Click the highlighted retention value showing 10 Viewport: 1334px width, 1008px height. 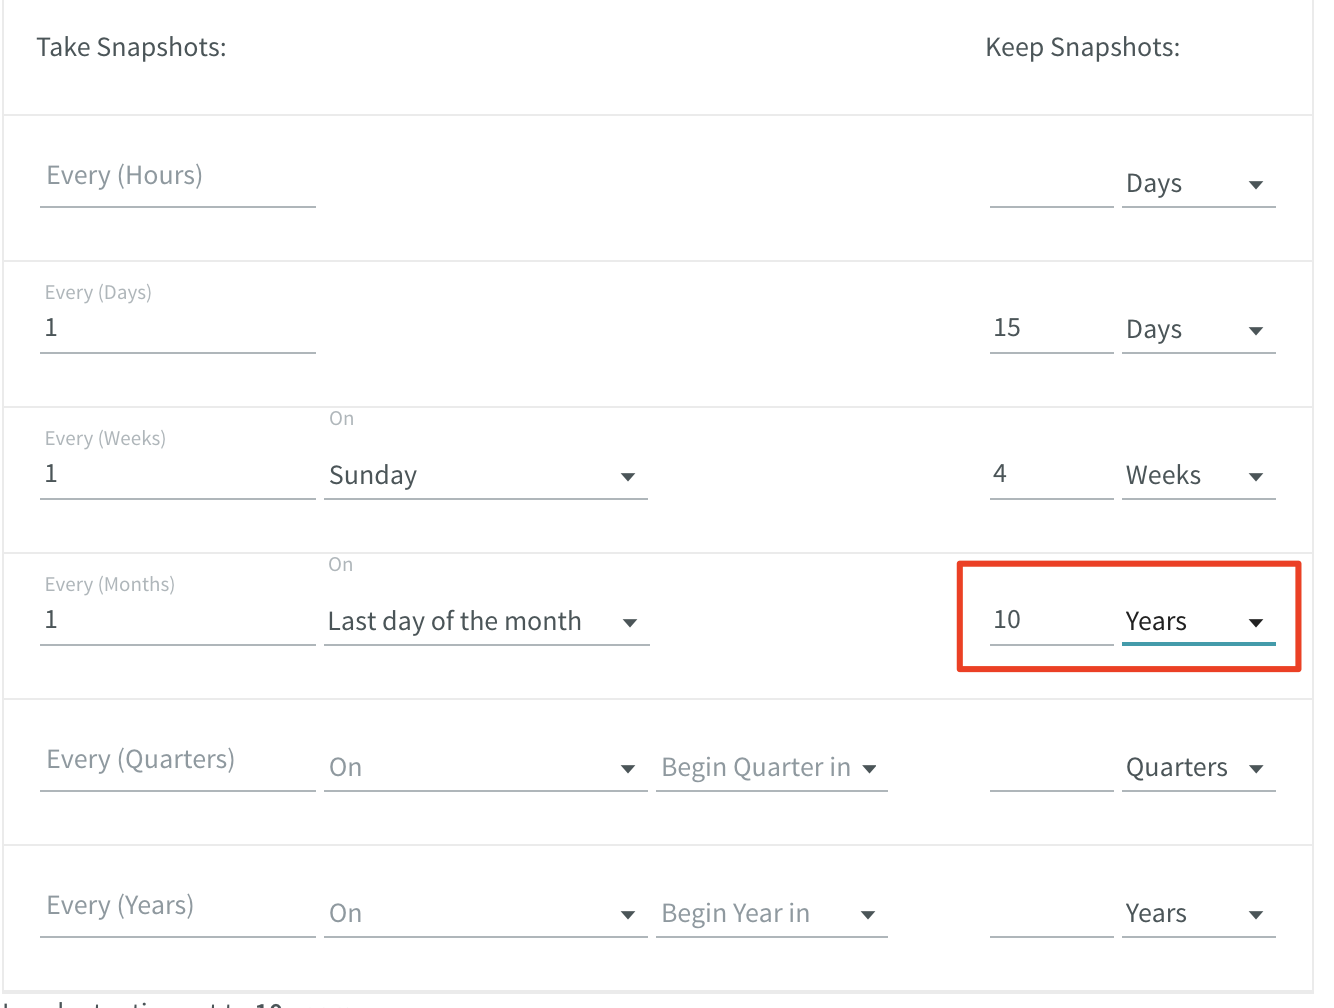(x=1050, y=618)
